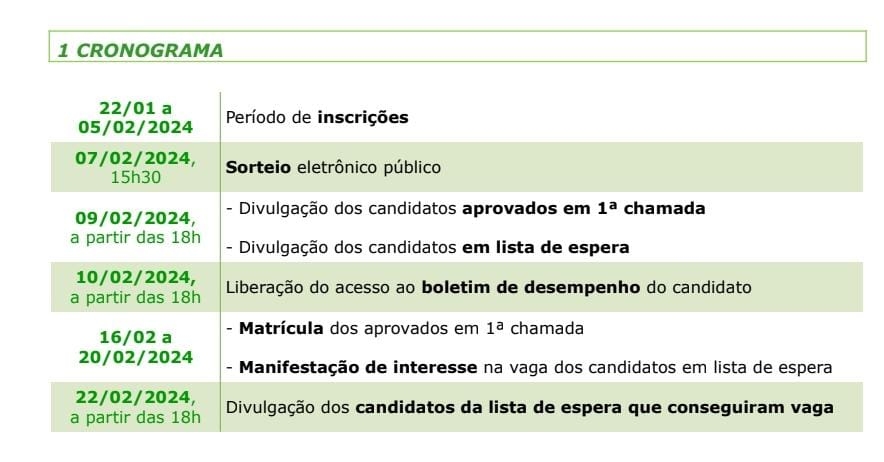
Task: Click 'Matrícula dos aprovados' line
Action: coord(405,328)
